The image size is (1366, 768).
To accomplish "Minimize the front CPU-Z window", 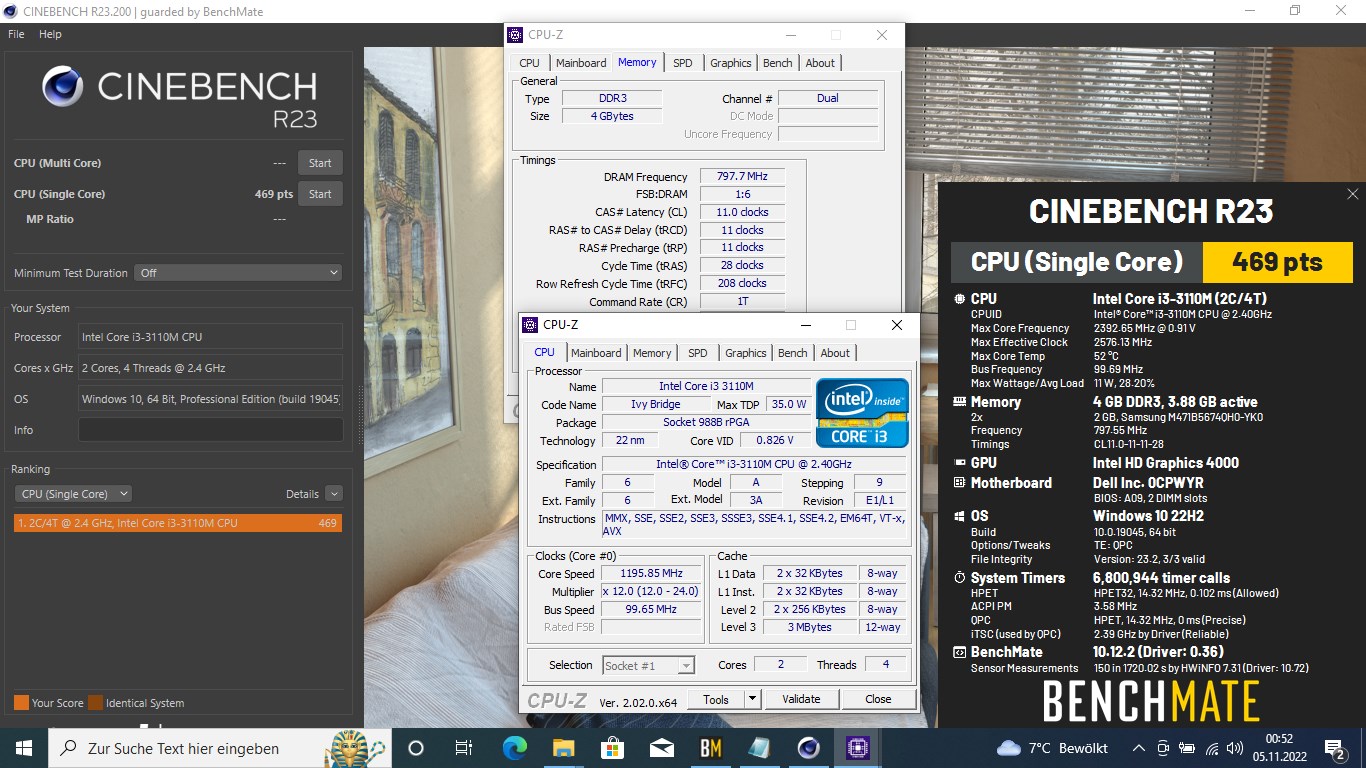I will [x=805, y=325].
